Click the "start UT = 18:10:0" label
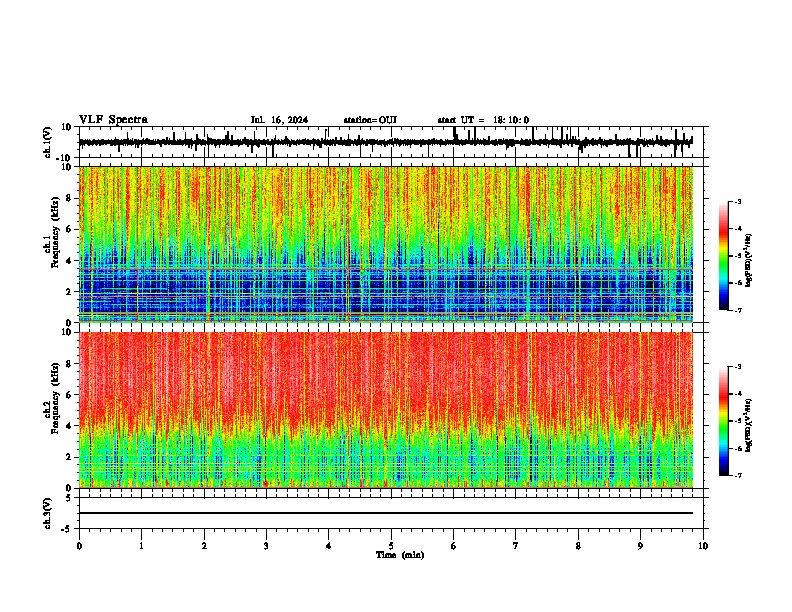Image resolution: width=792 pixels, height=612 pixels. point(483,120)
